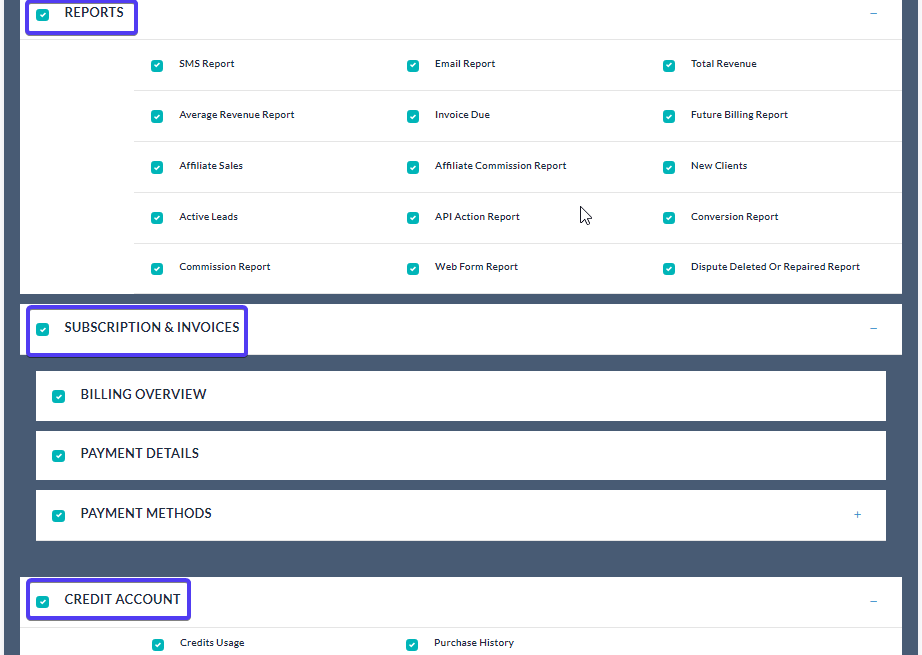Uncheck the CREDIT ACCOUNT section checkbox
Image resolution: width=922 pixels, height=655 pixels.
43,601
